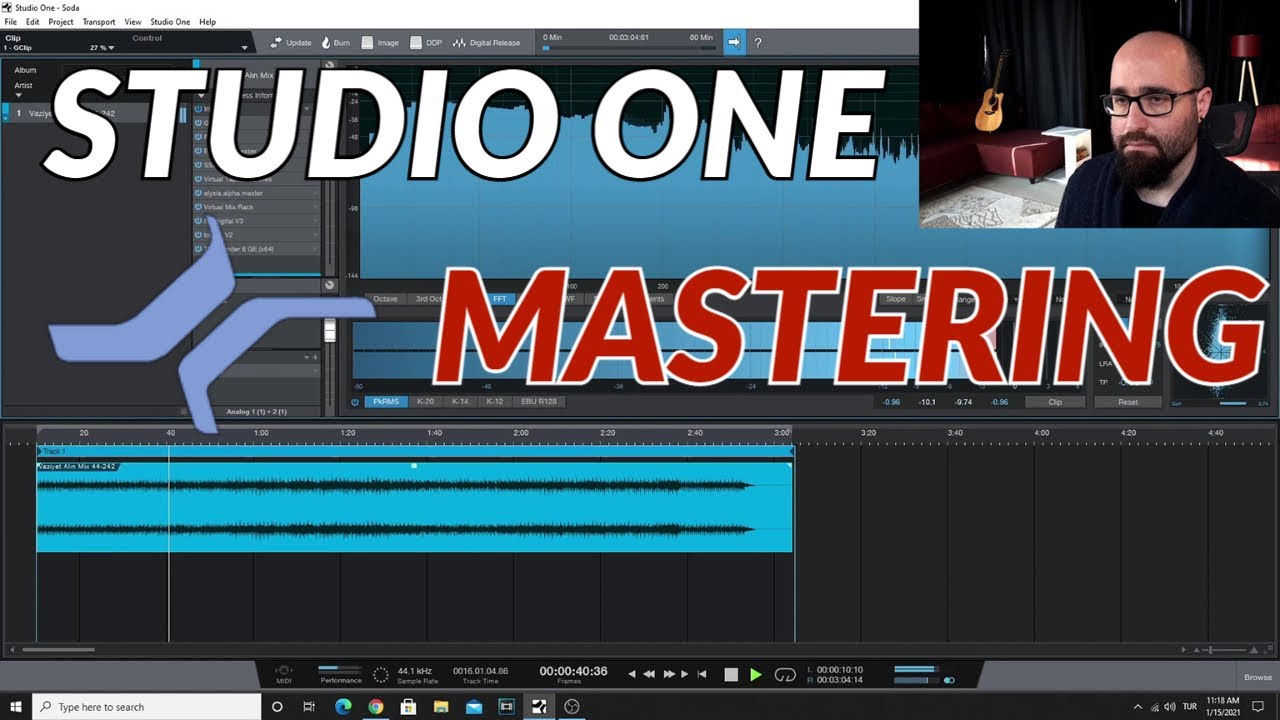The image size is (1280, 720).
Task: Click the Cortana circle icon
Action: [x=277, y=706]
